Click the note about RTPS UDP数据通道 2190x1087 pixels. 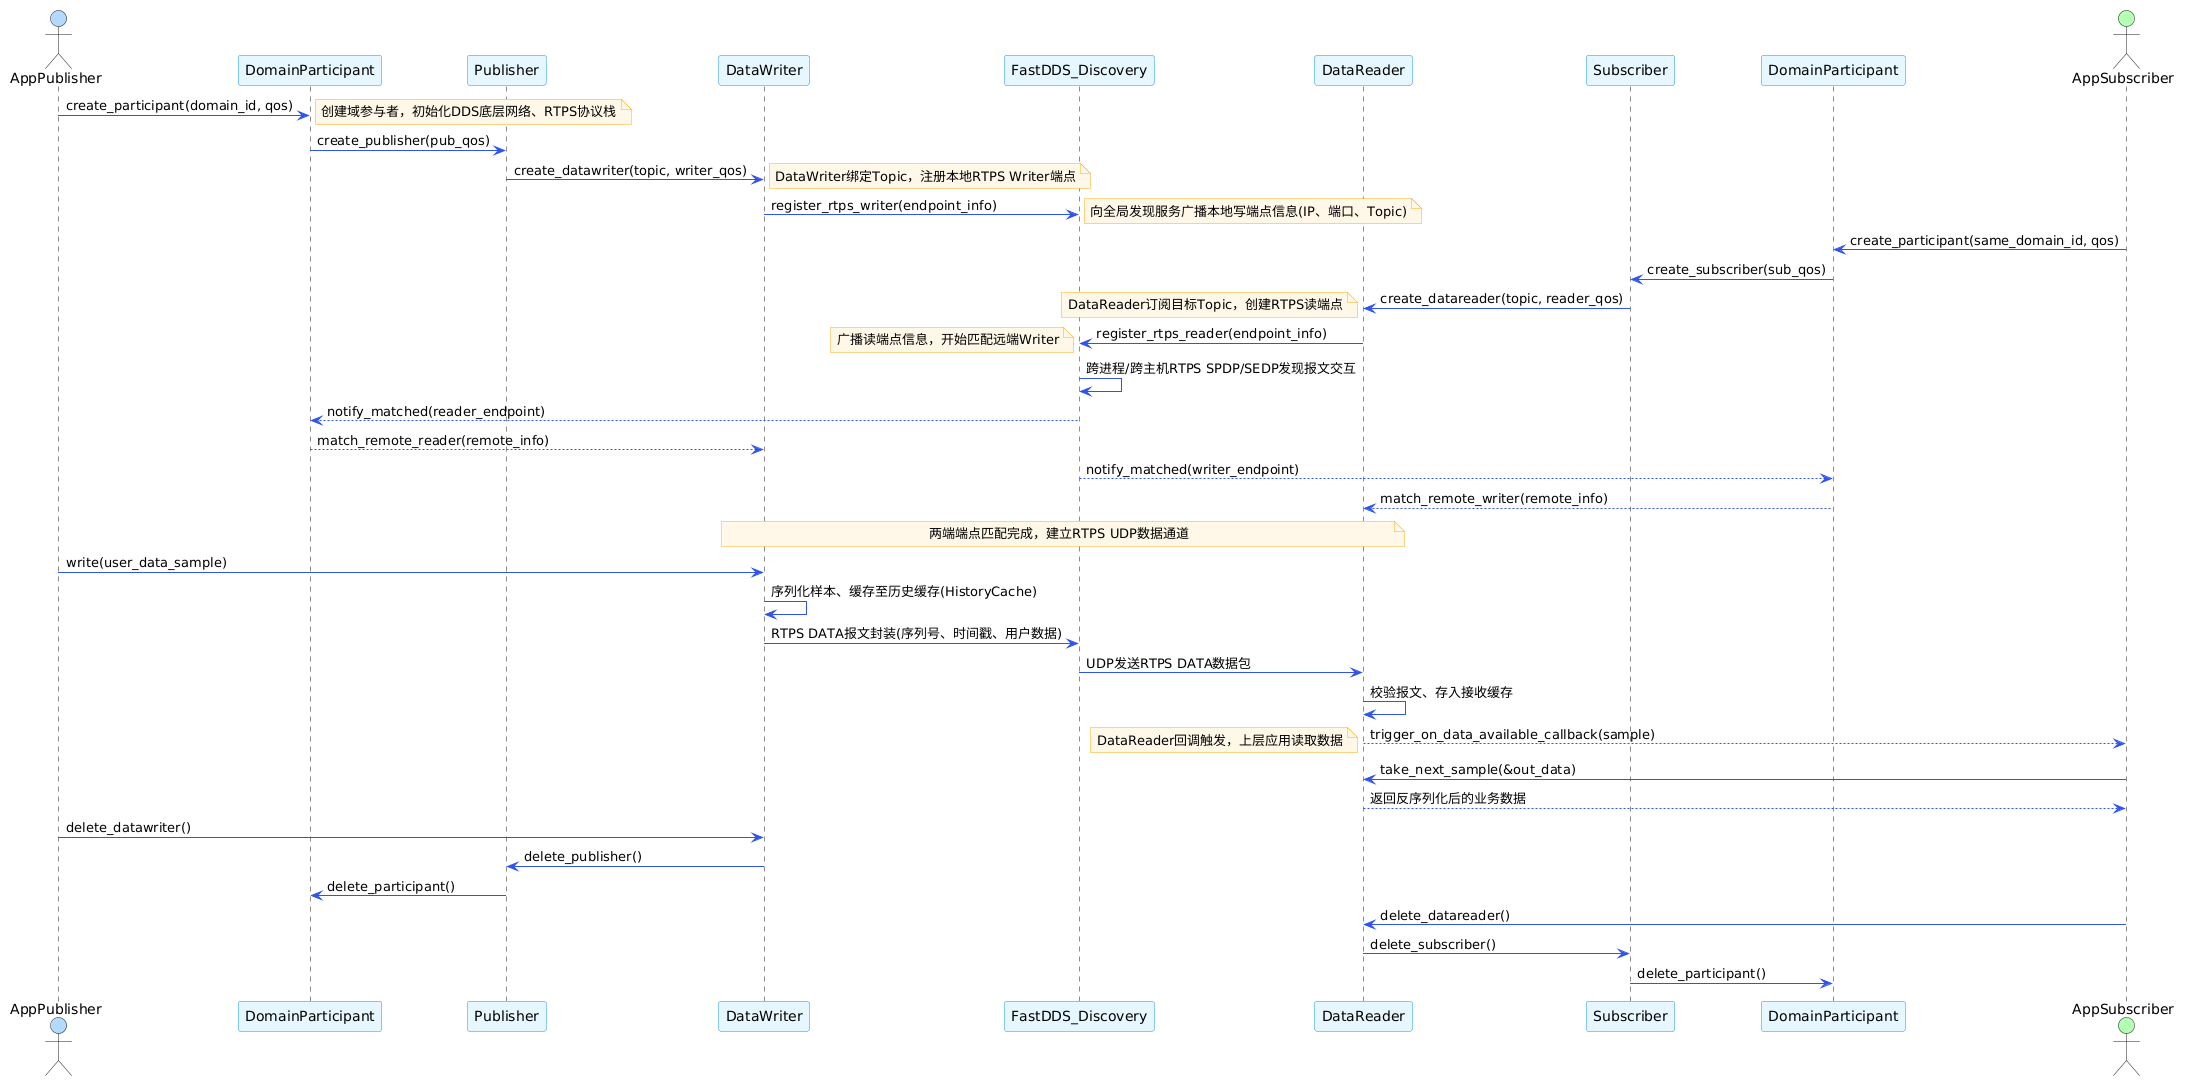(x=1063, y=534)
